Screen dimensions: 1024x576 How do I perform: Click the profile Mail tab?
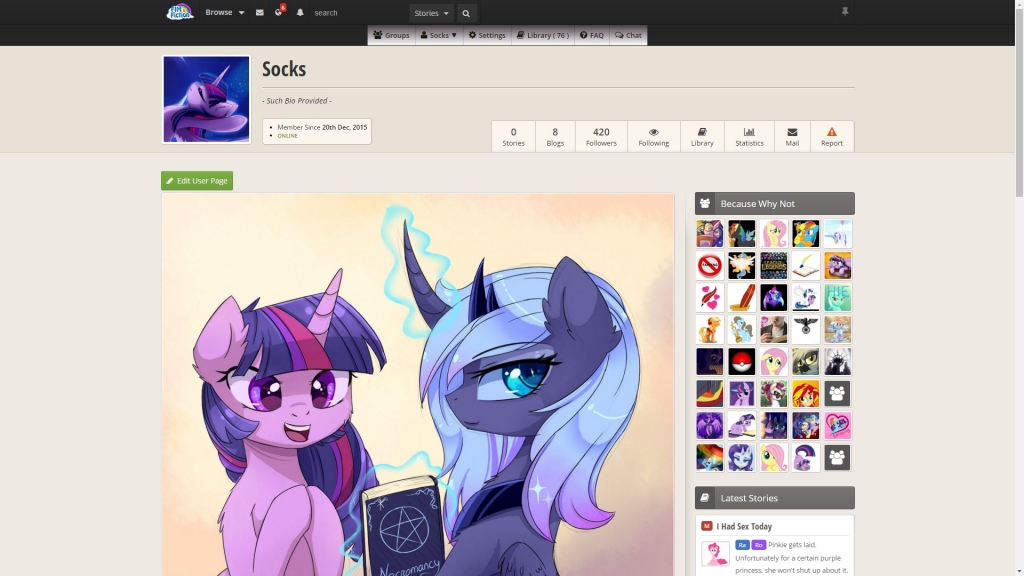coord(792,136)
